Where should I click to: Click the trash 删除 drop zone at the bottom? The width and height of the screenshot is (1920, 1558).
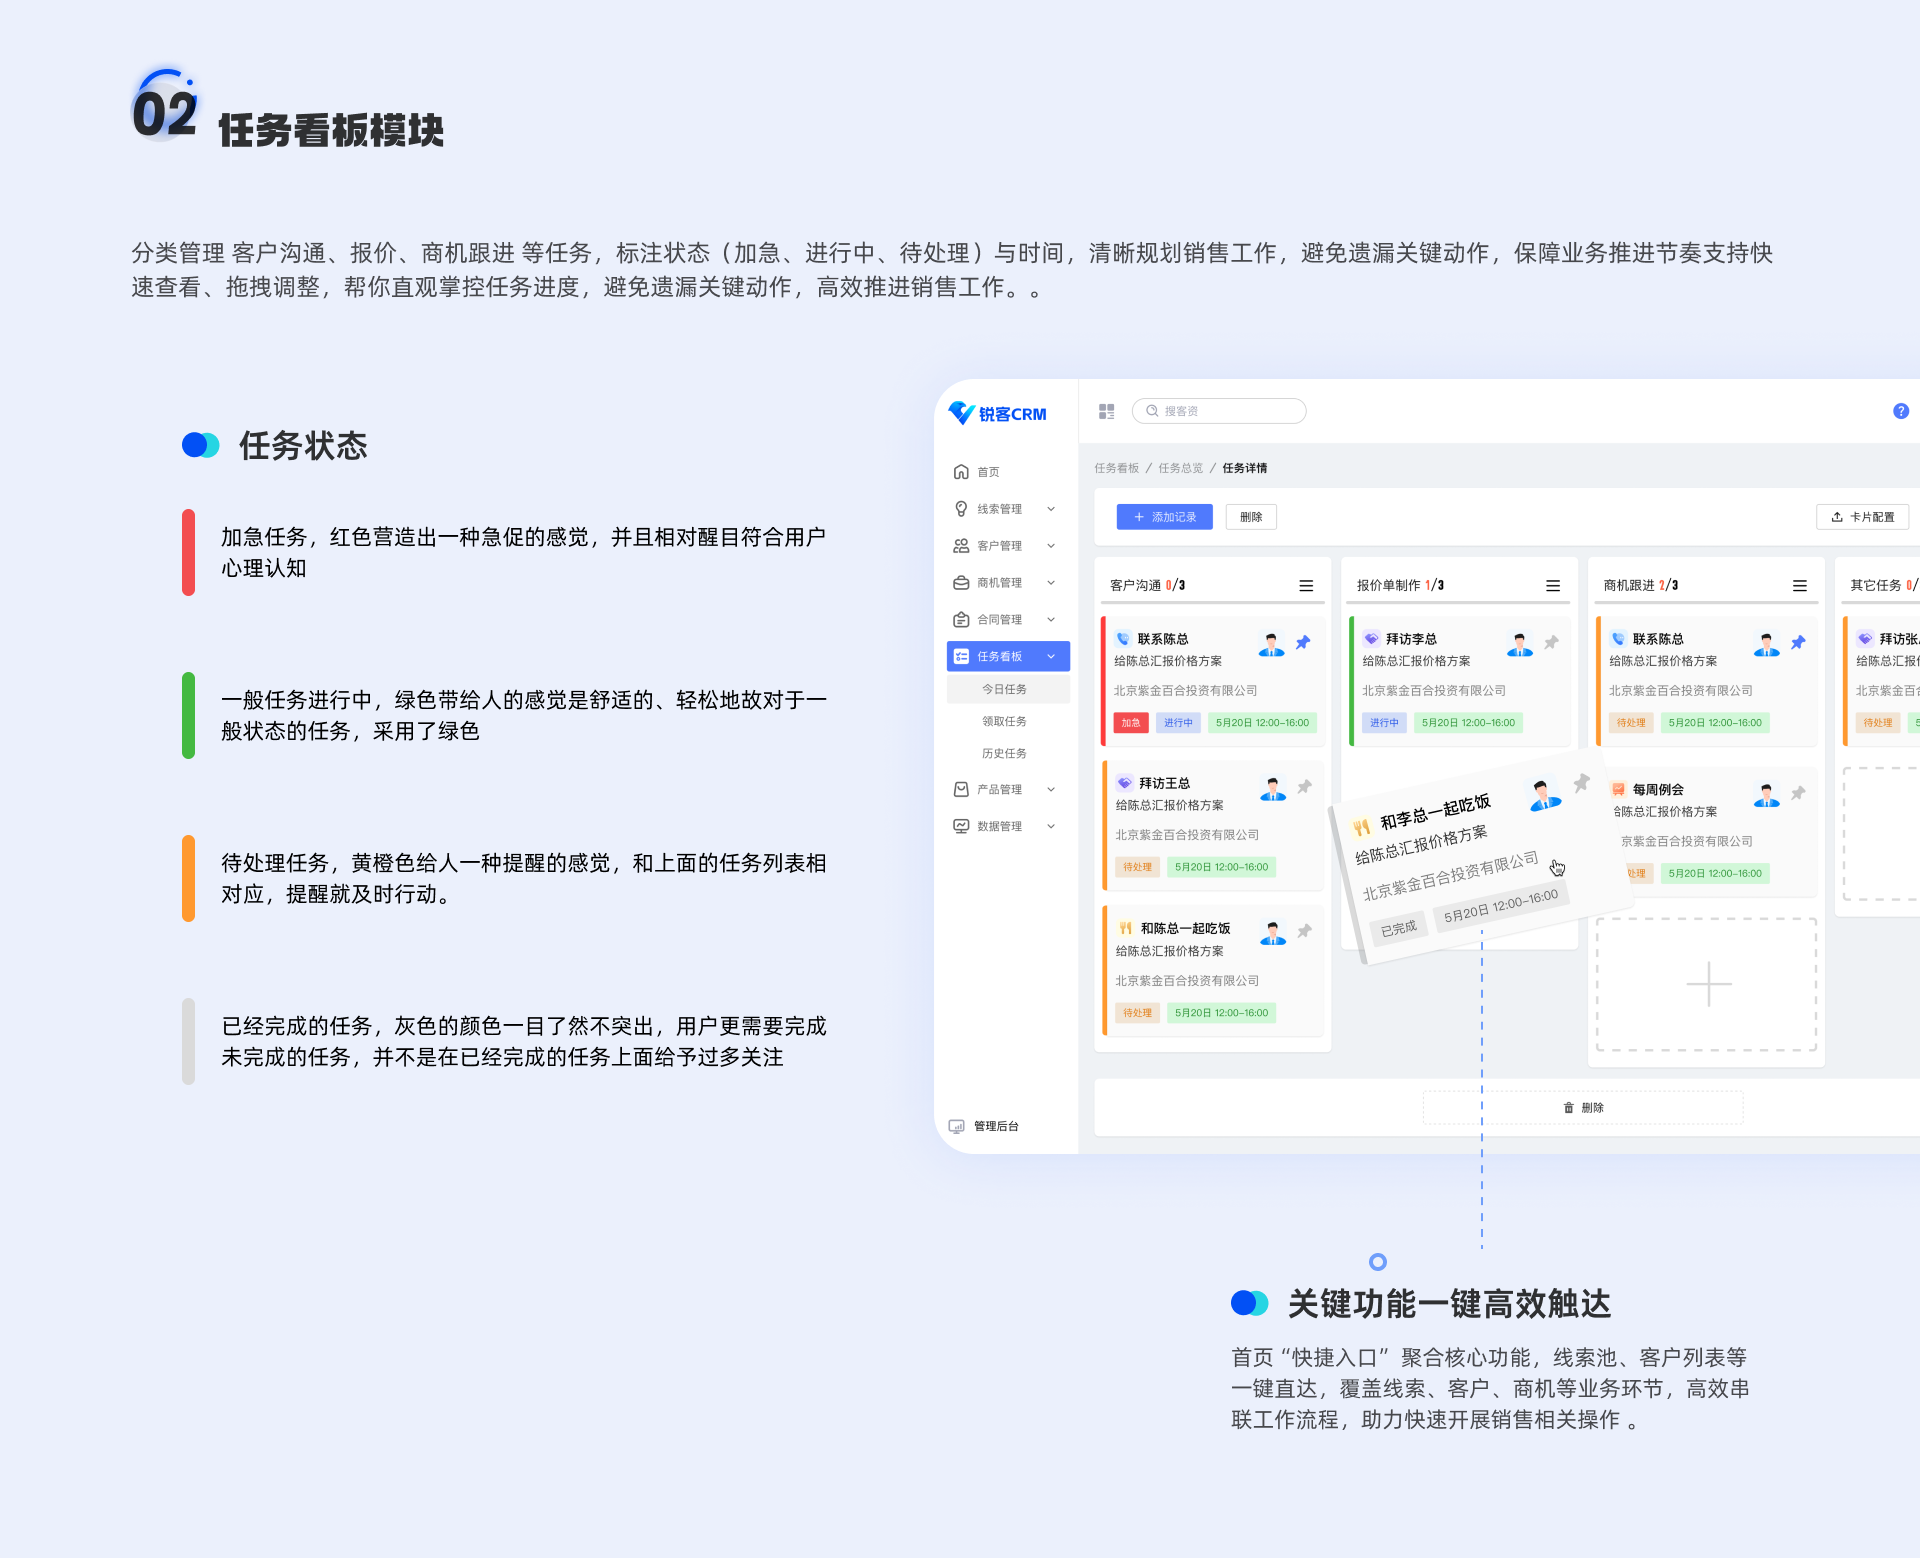point(1583,1107)
